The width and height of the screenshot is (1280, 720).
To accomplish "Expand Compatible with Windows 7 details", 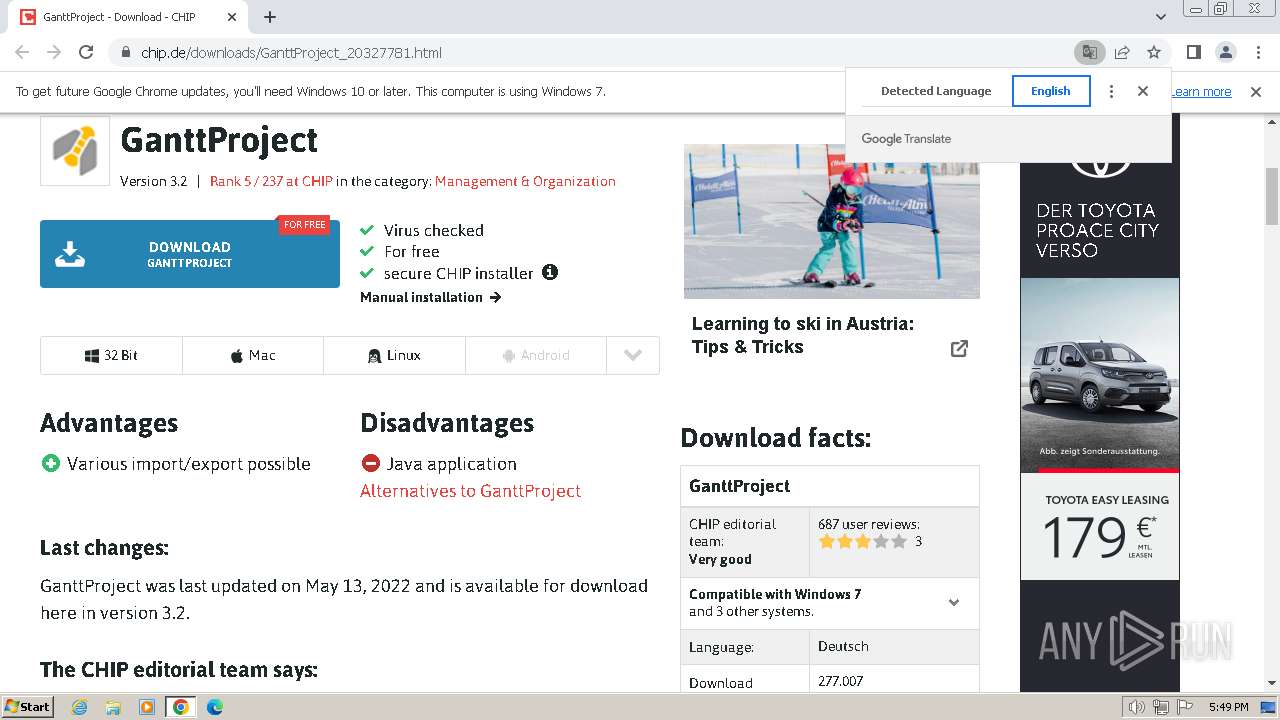I will point(954,602).
